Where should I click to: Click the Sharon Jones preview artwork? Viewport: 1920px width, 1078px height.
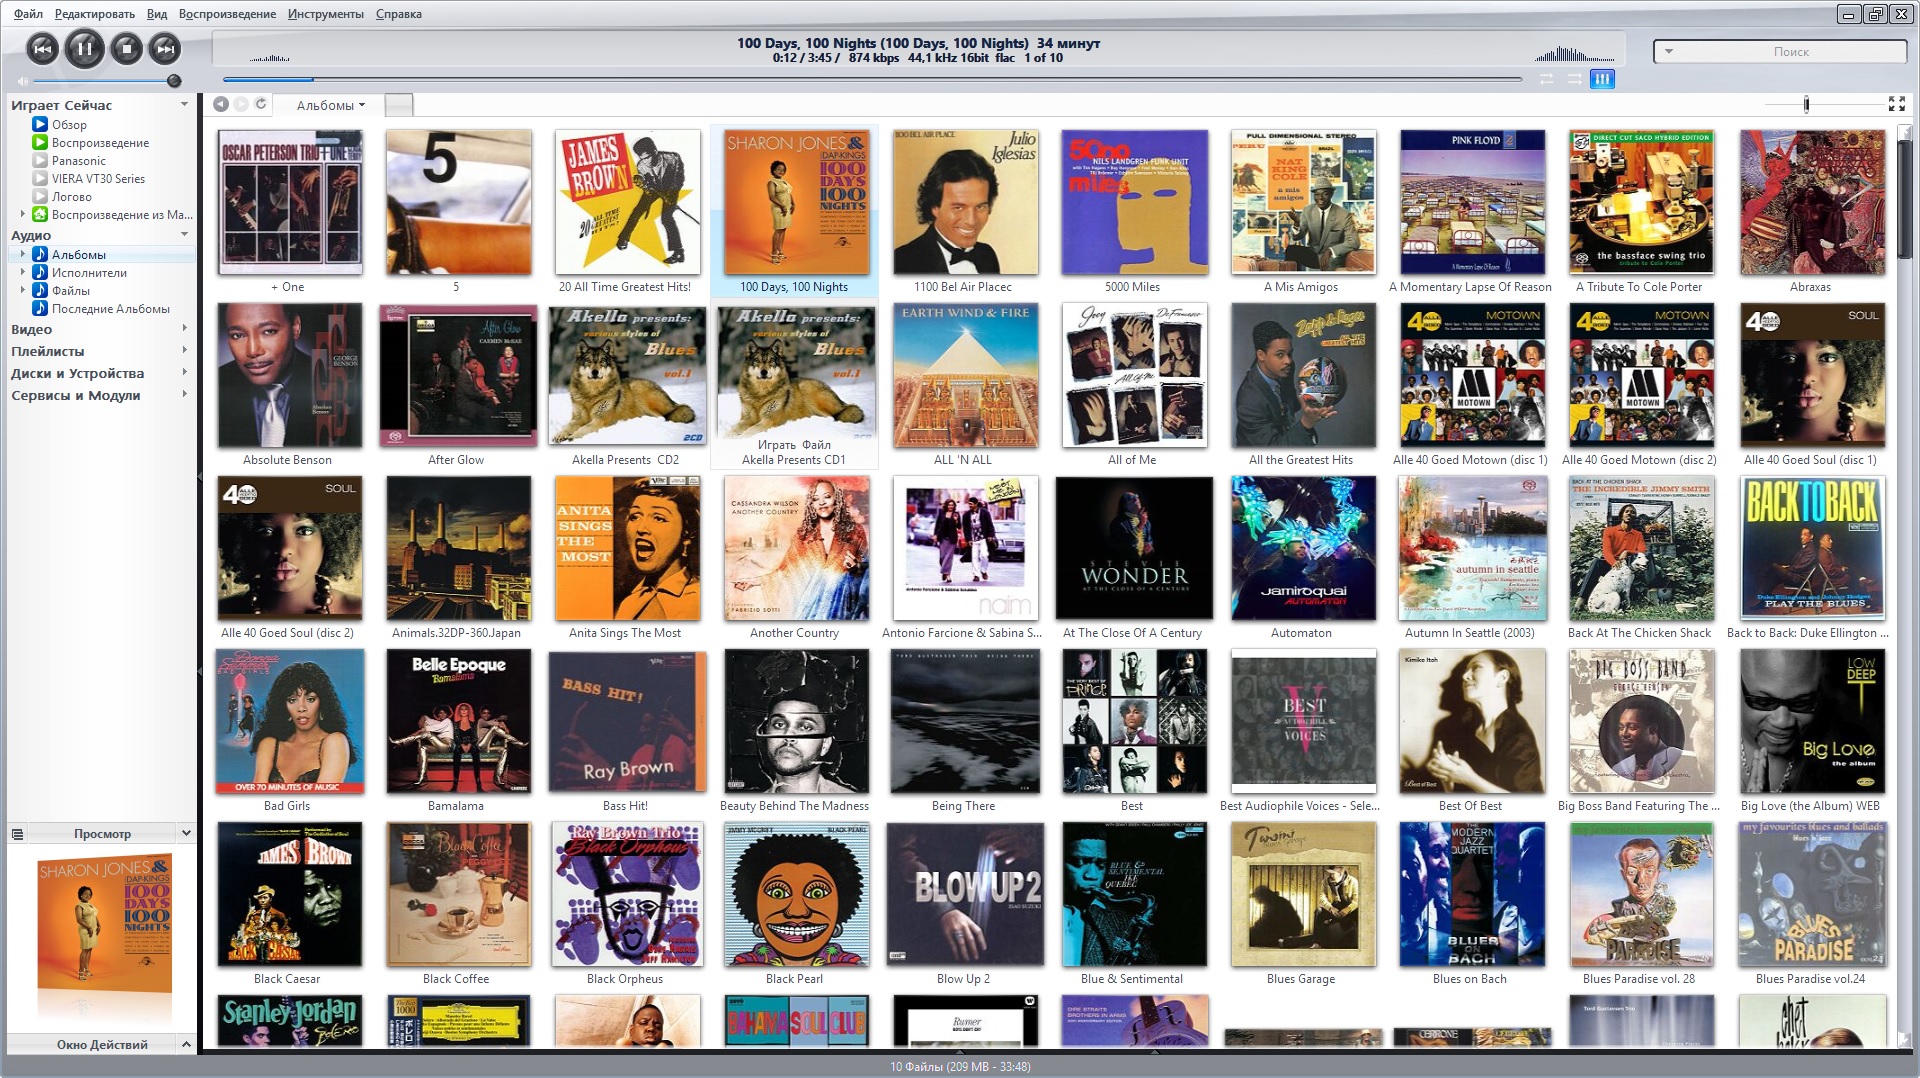[103, 922]
